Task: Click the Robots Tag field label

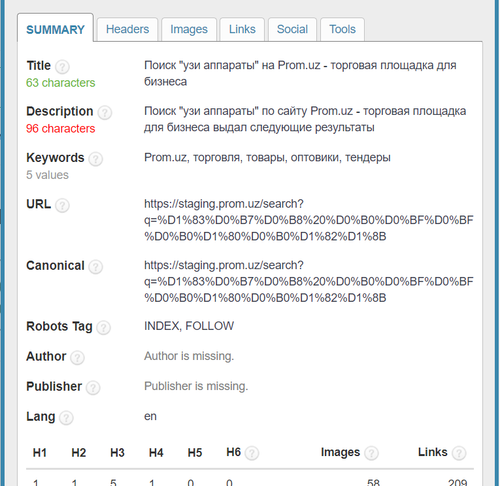Action: tap(59, 327)
